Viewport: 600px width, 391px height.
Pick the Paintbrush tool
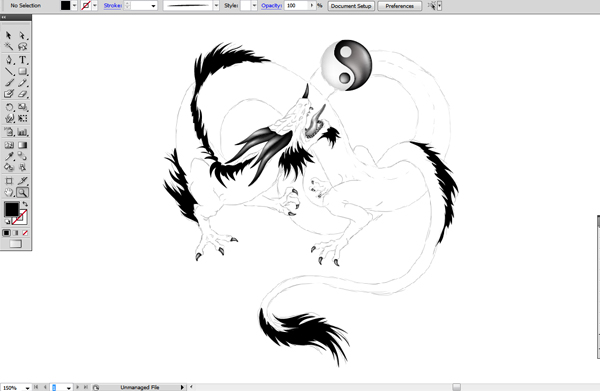click(x=8, y=83)
